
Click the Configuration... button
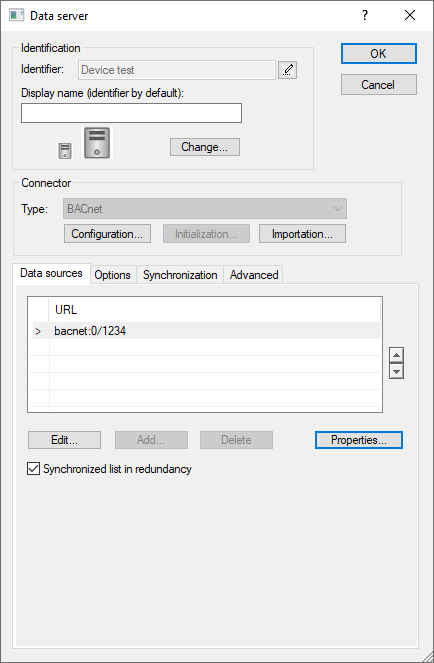pyautogui.click(x=107, y=234)
